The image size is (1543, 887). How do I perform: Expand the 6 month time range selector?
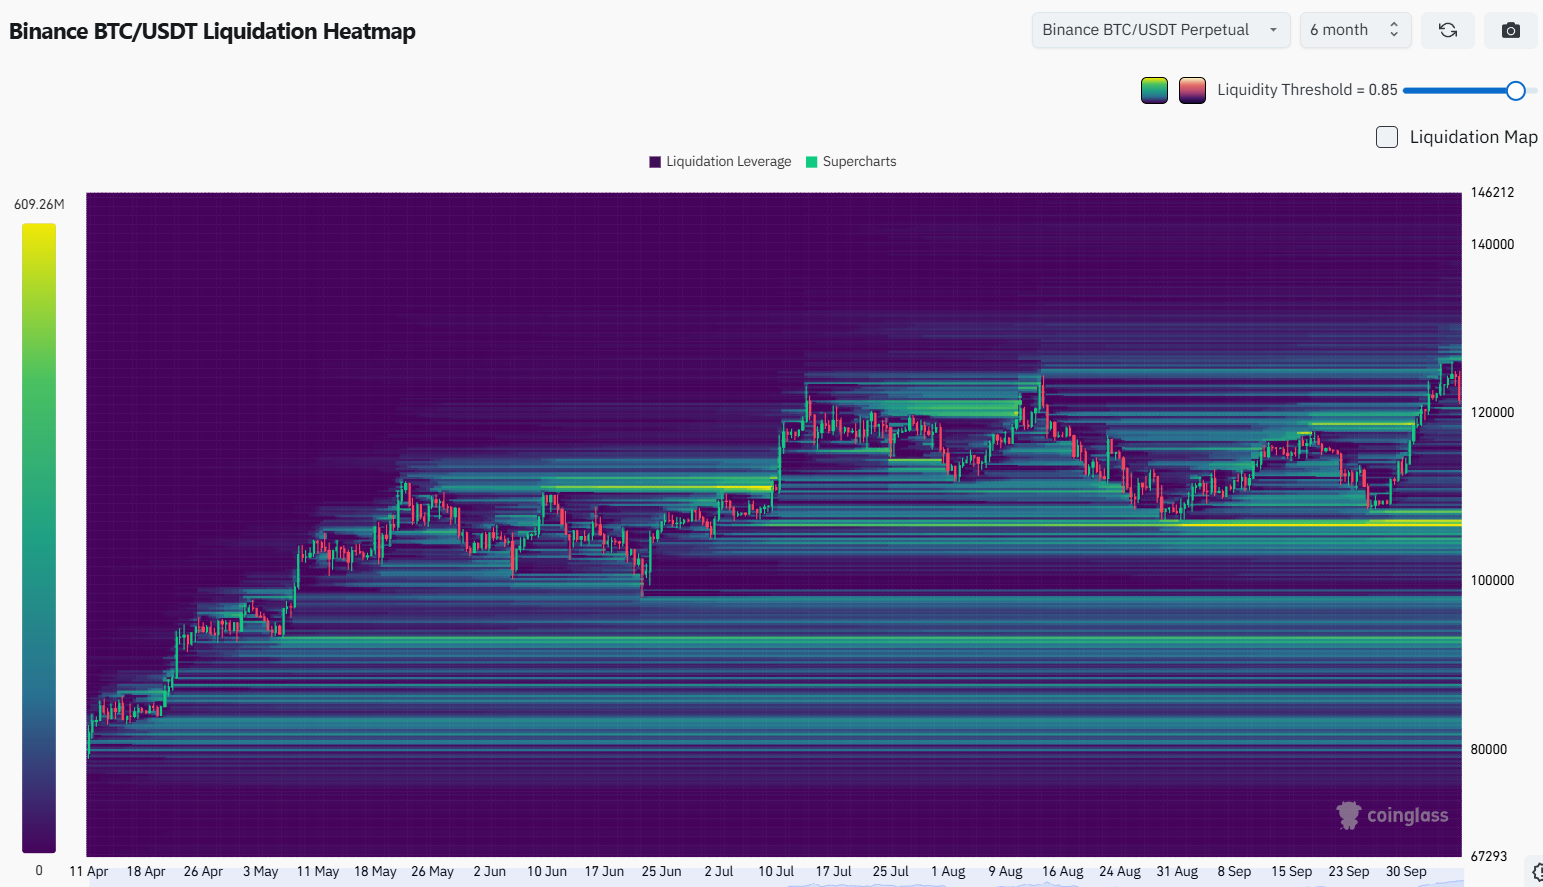1340,30
